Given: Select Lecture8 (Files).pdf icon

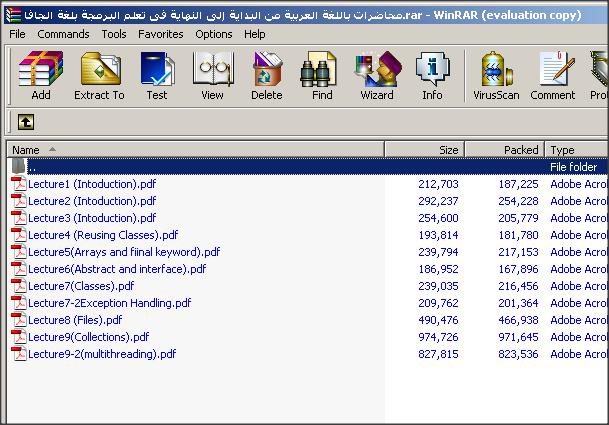Looking at the screenshot, I should click(19, 320).
